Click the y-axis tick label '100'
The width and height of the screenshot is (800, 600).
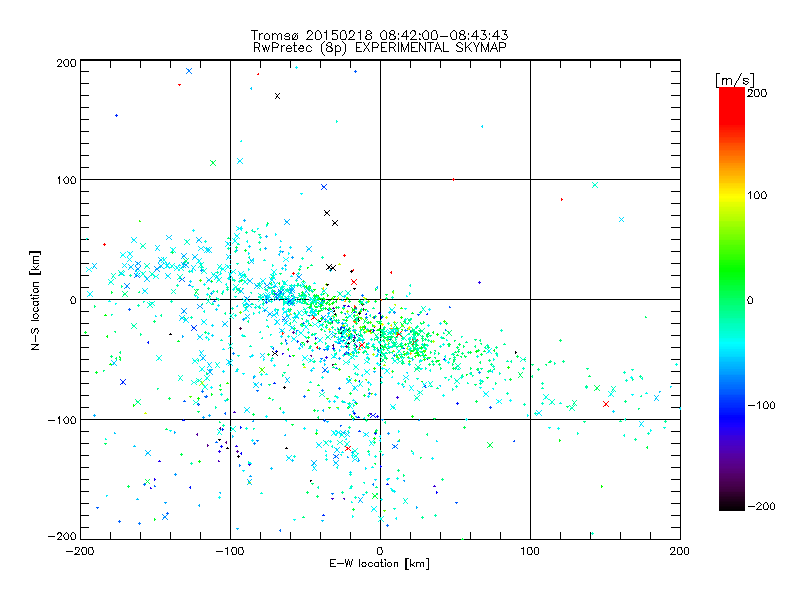[x=67, y=180]
